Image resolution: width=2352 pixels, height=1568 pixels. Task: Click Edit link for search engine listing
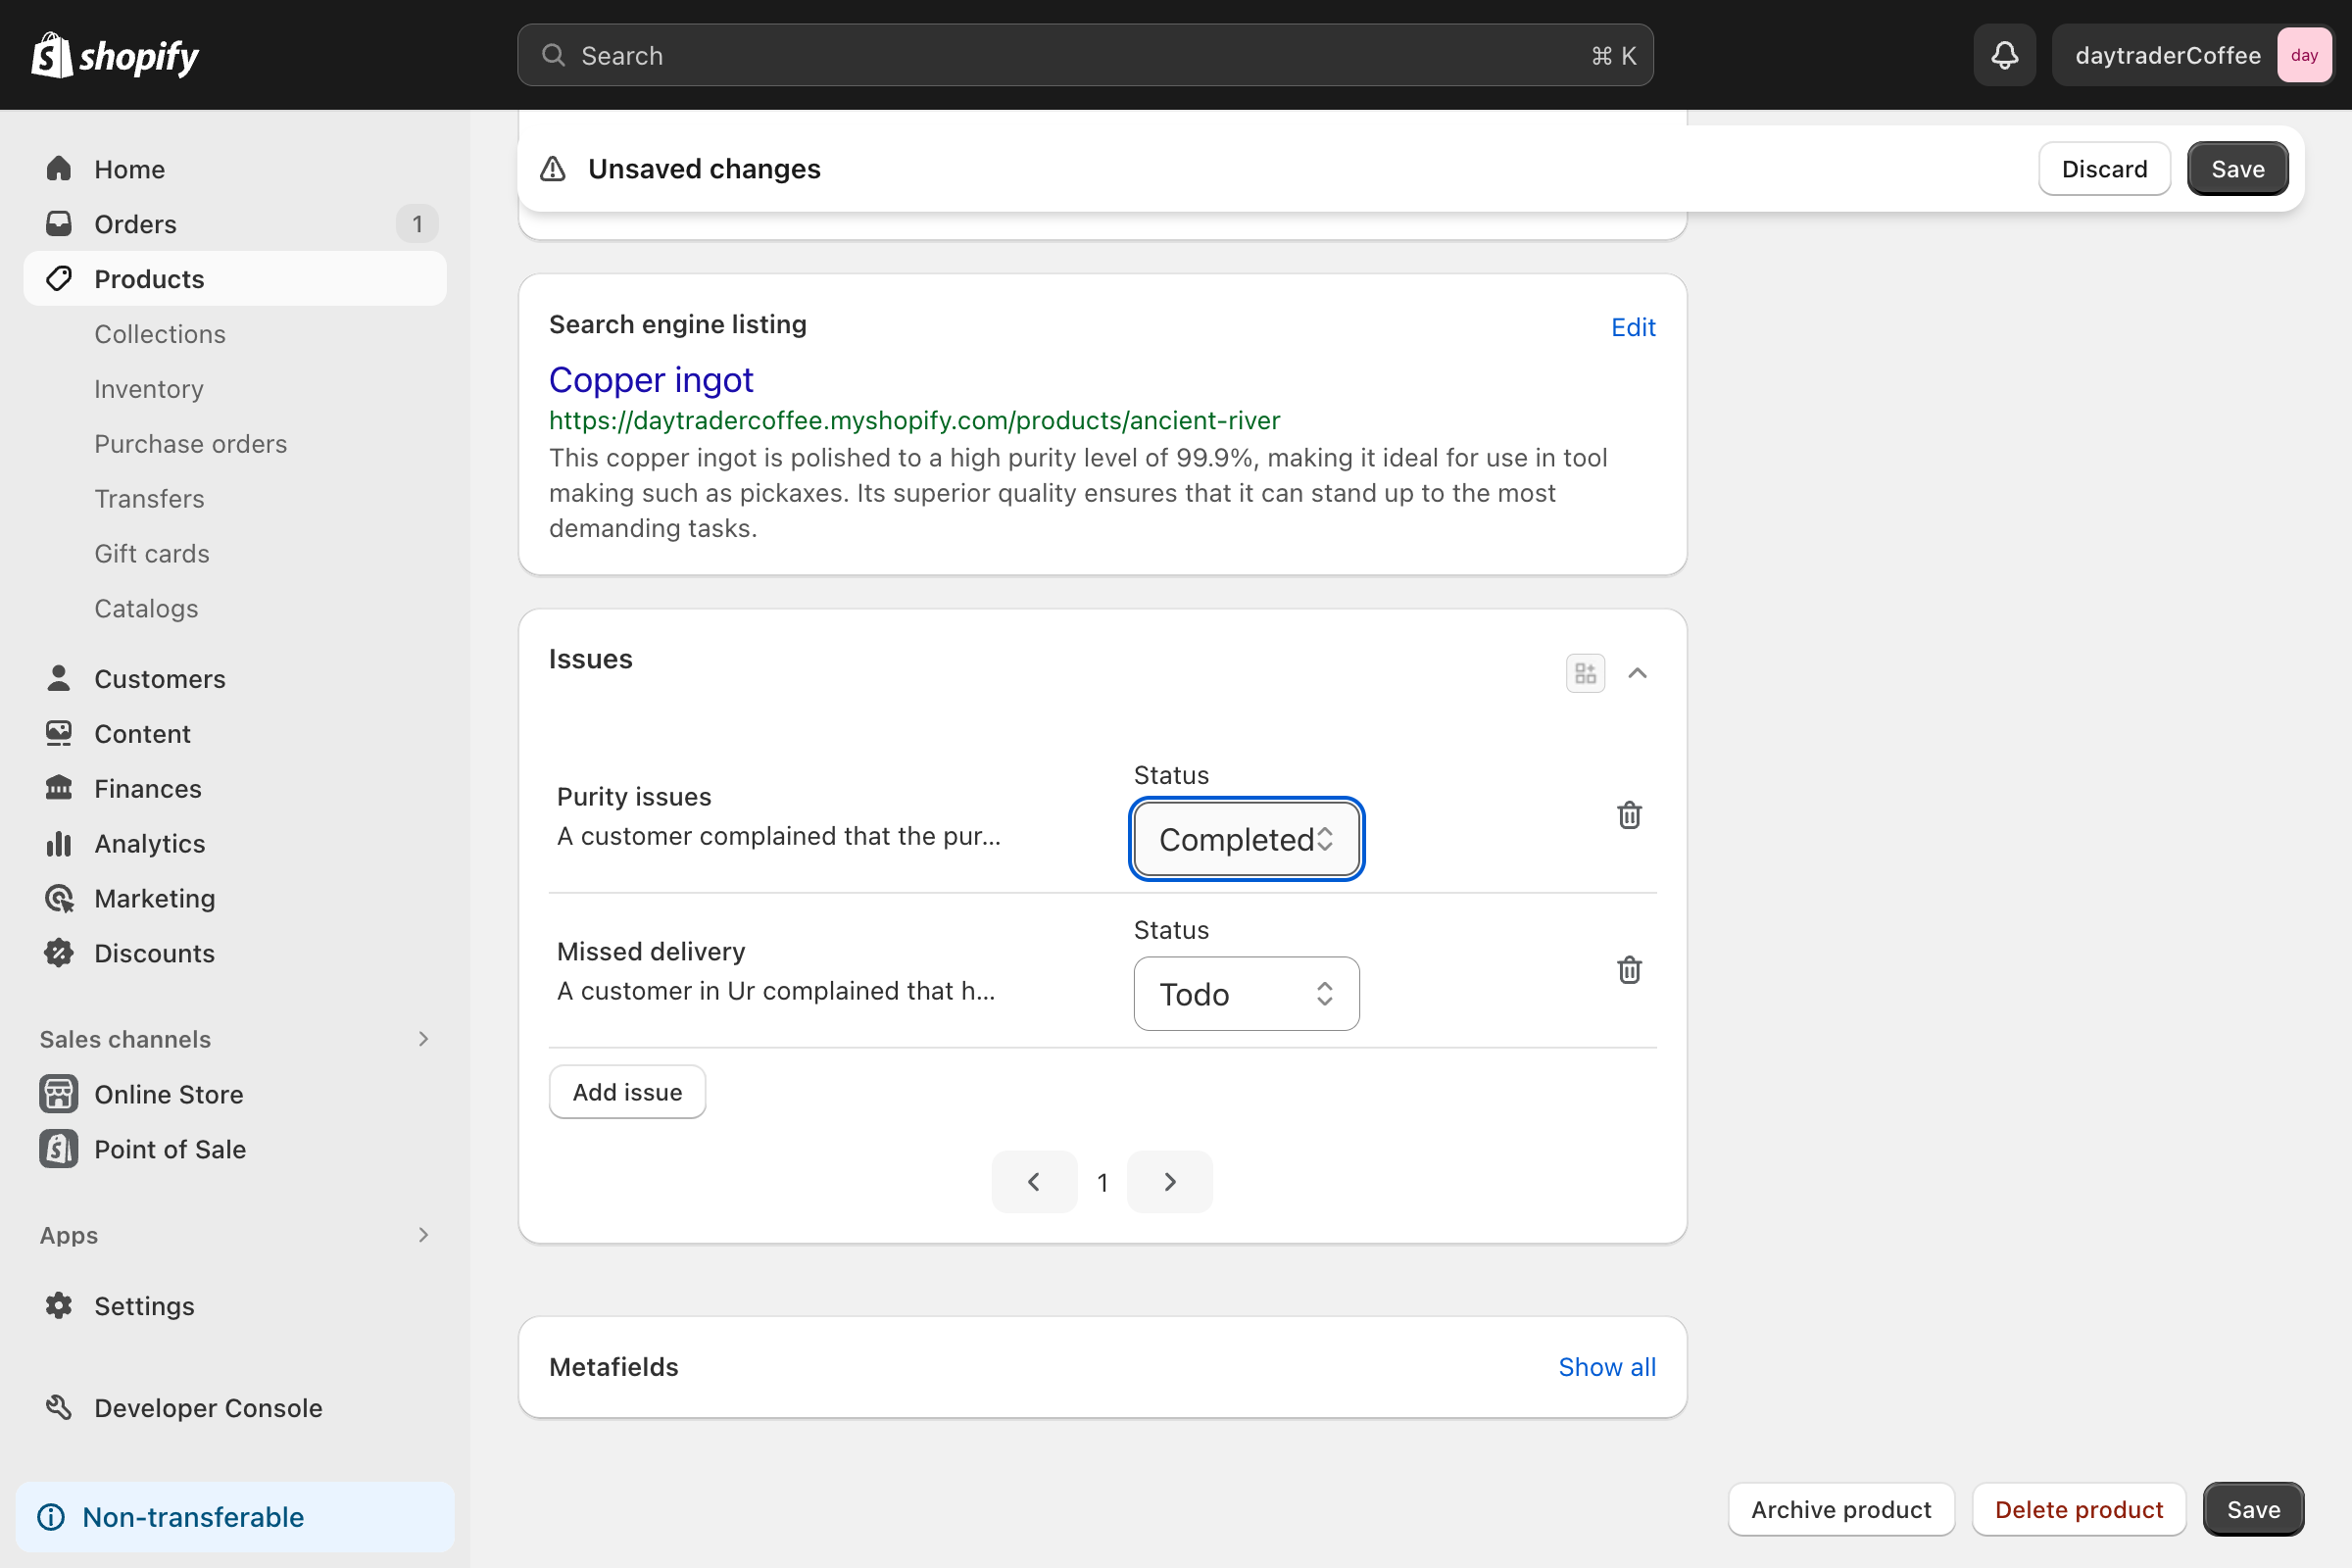1631,327
